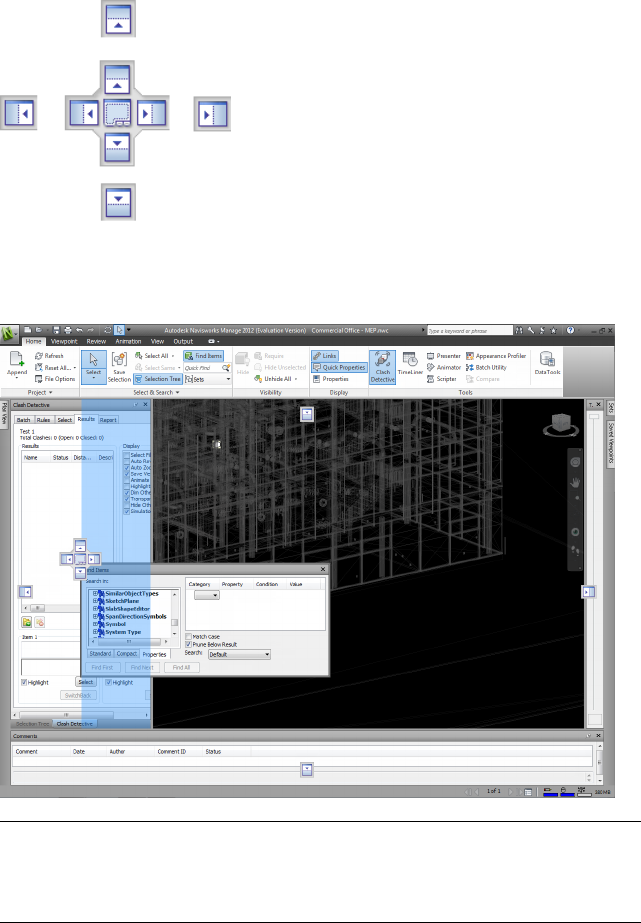The height and width of the screenshot is (923, 641).
Task: Click the dock-top sticker in scene view
Action: point(307,414)
